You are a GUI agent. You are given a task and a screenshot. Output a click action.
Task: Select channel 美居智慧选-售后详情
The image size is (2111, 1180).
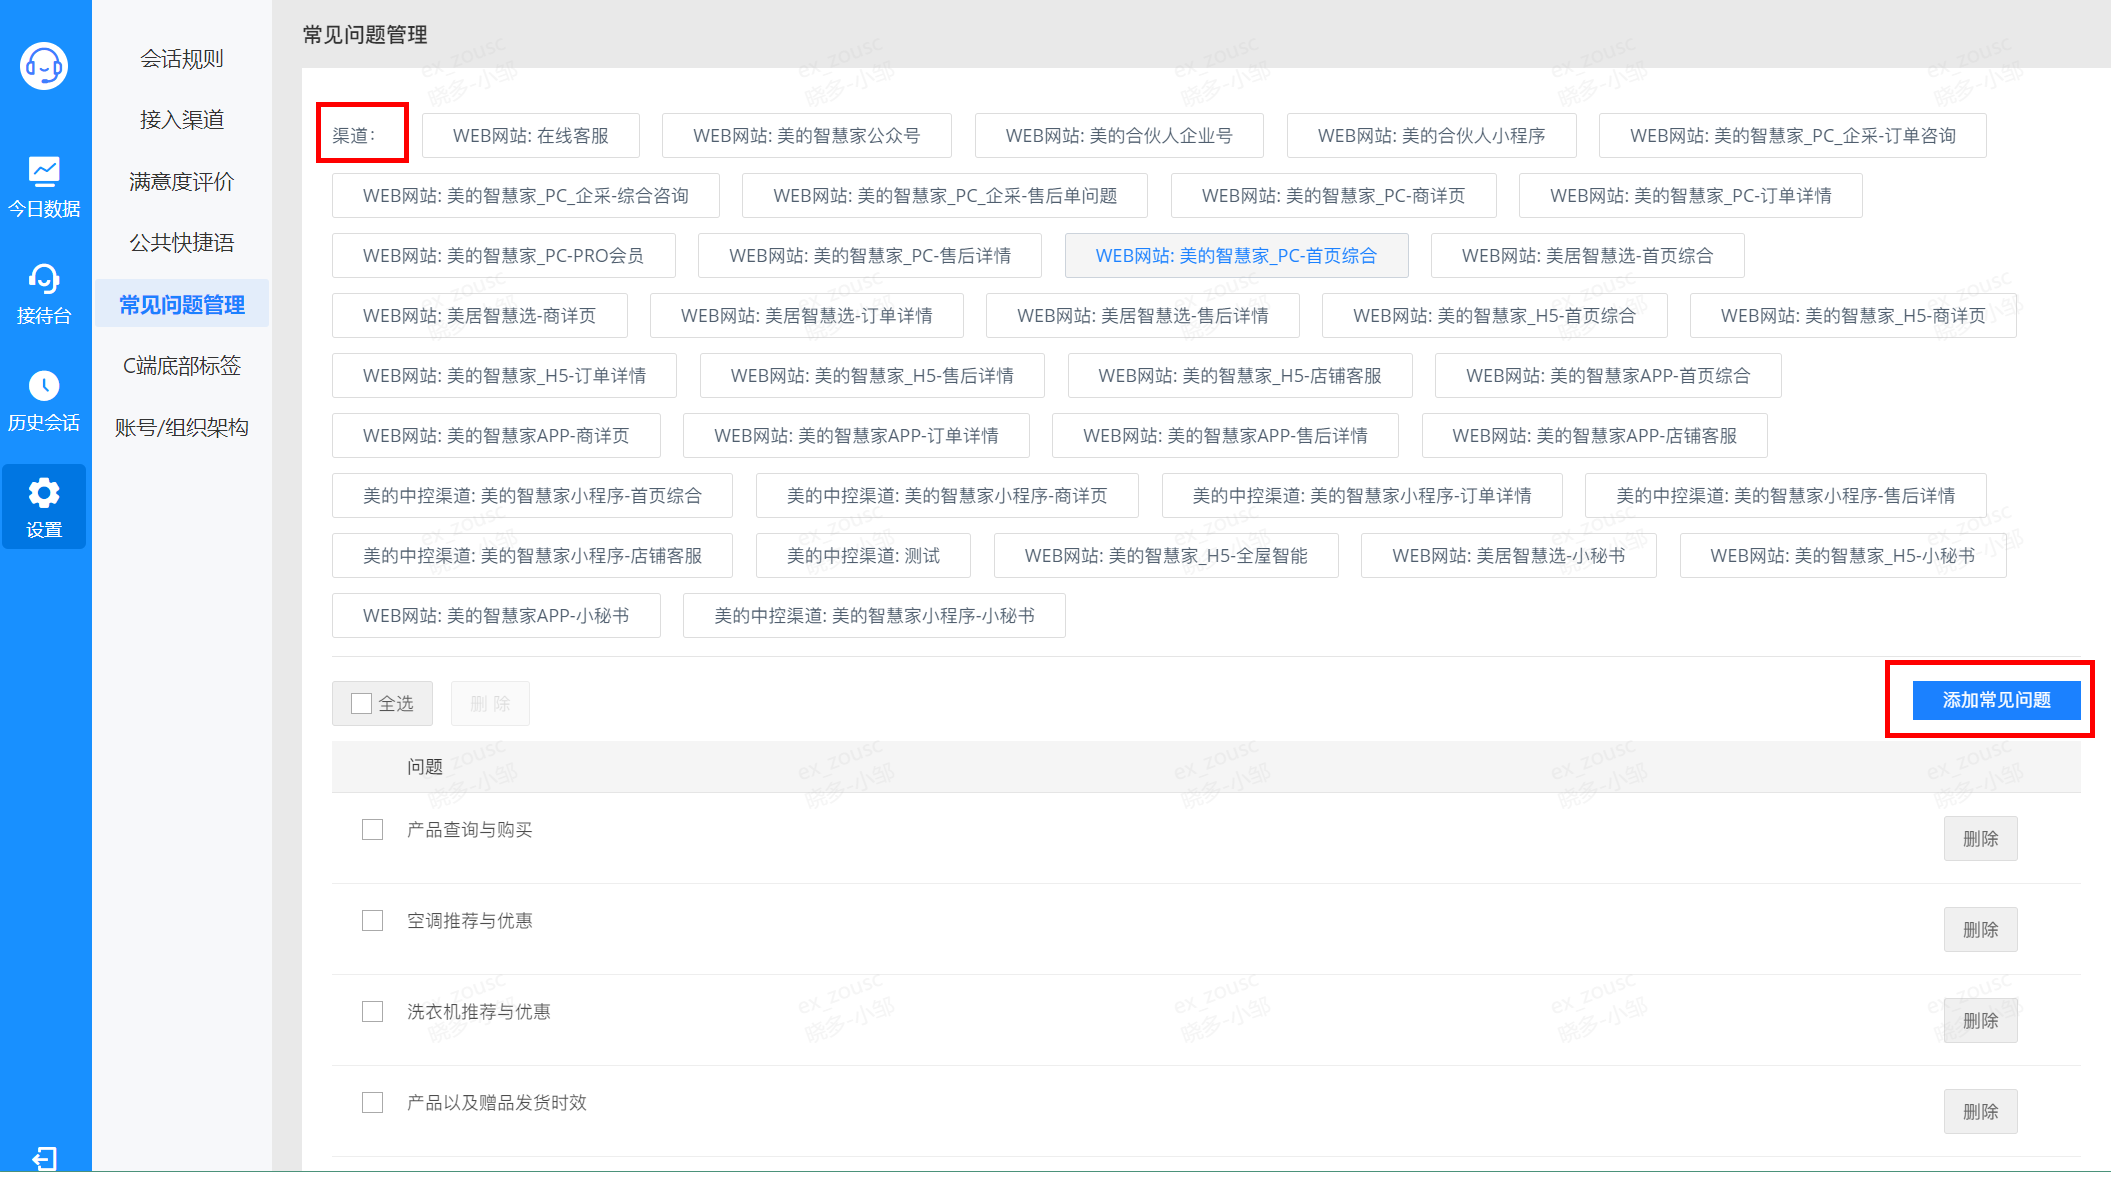point(1143,316)
